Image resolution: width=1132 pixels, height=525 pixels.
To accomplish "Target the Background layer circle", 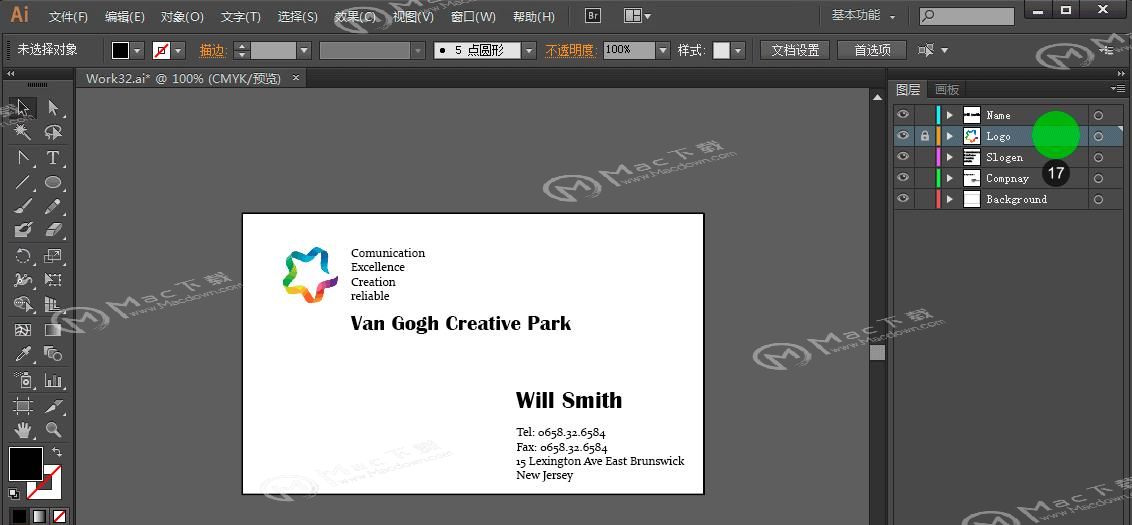I will pyautogui.click(x=1098, y=199).
